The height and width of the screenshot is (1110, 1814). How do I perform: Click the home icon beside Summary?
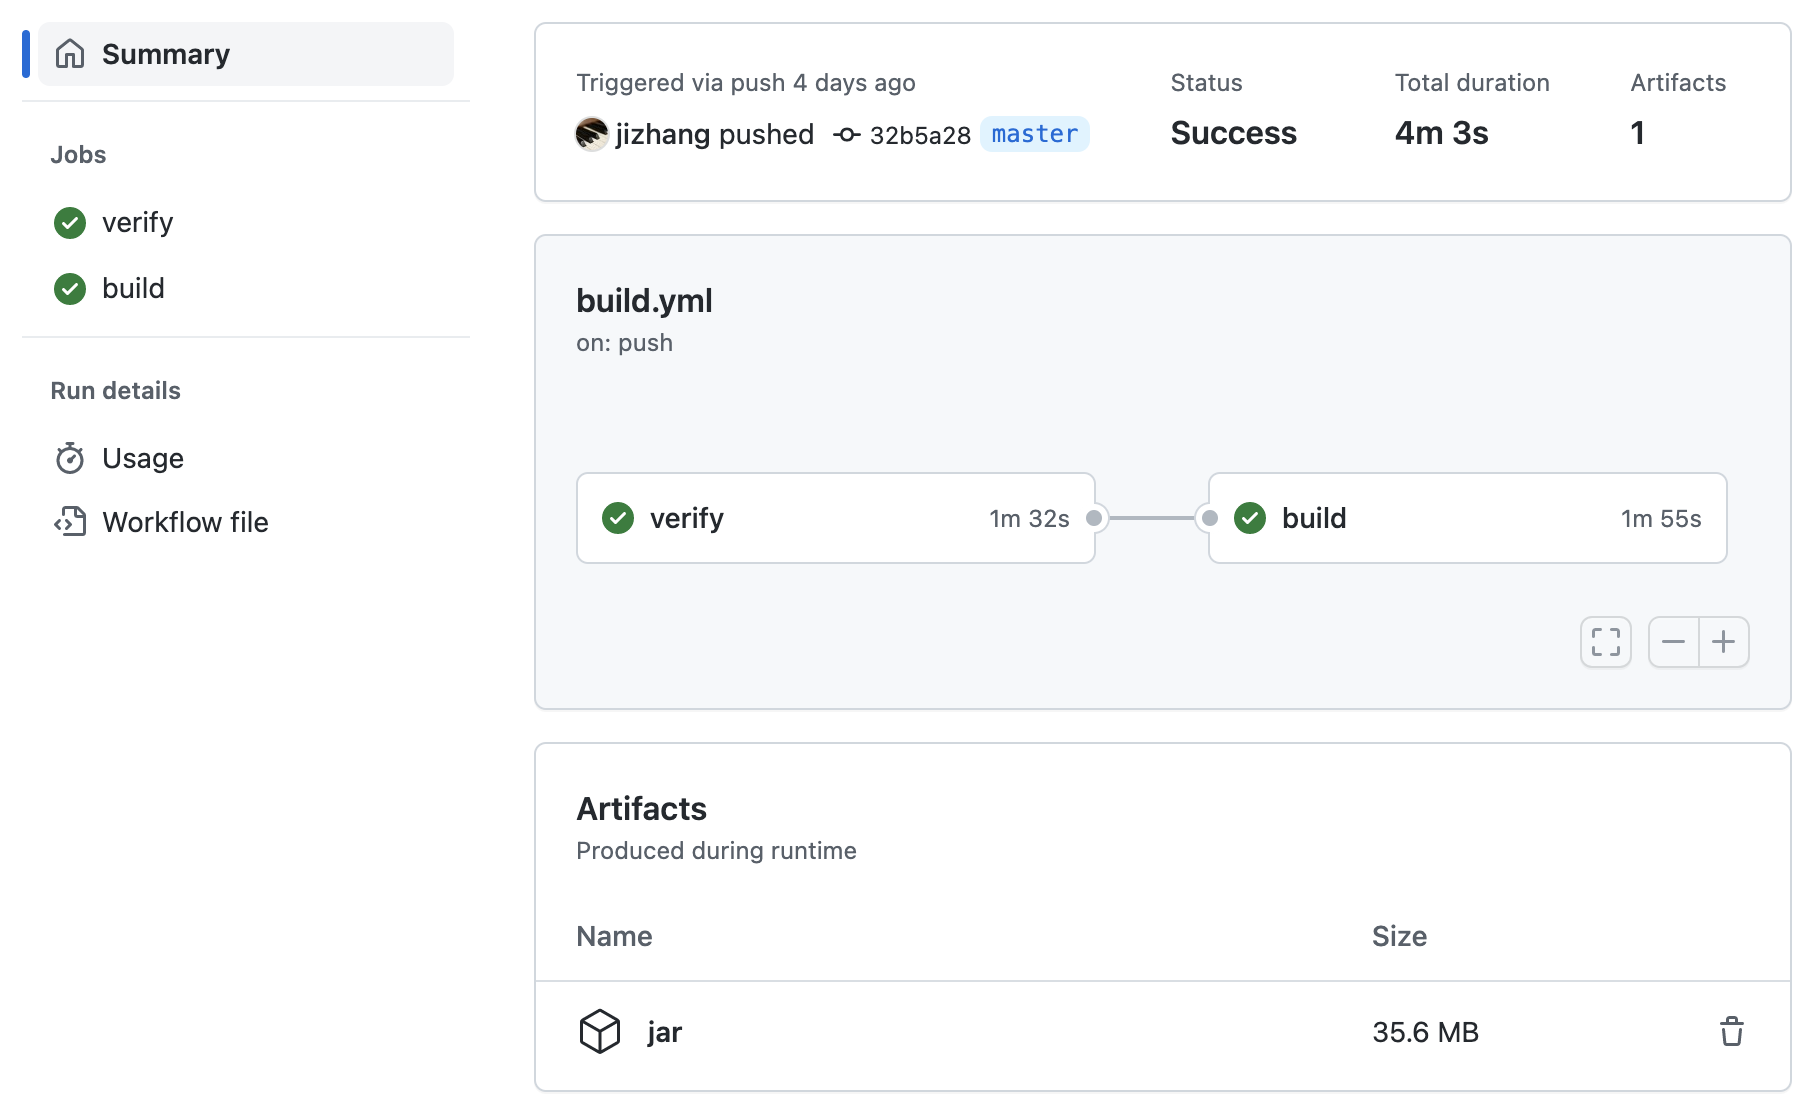[70, 54]
